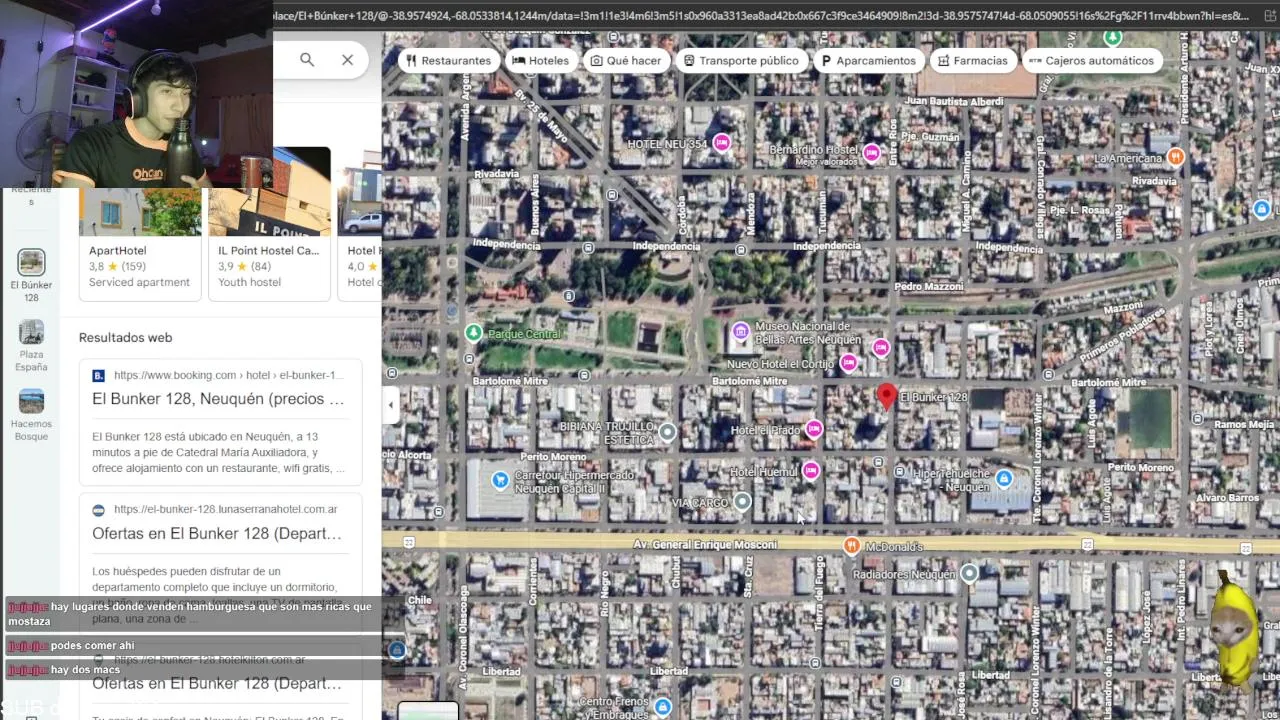Select the Farmacias chip

coord(973,61)
